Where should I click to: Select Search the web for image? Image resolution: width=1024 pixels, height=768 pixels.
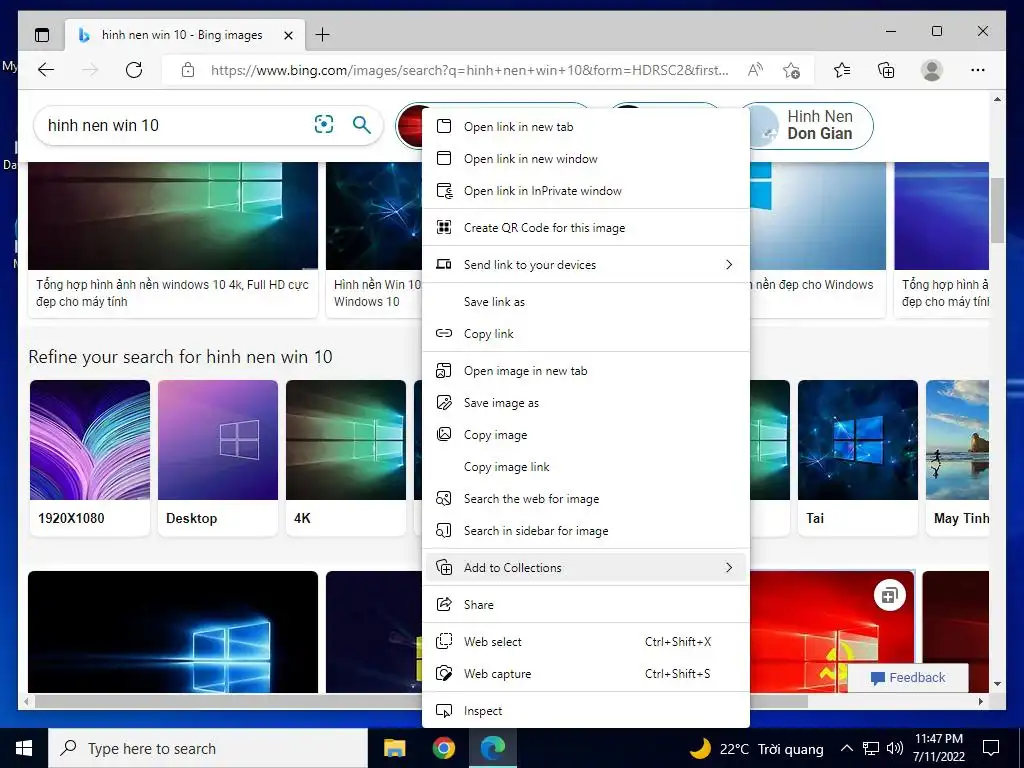click(x=586, y=499)
